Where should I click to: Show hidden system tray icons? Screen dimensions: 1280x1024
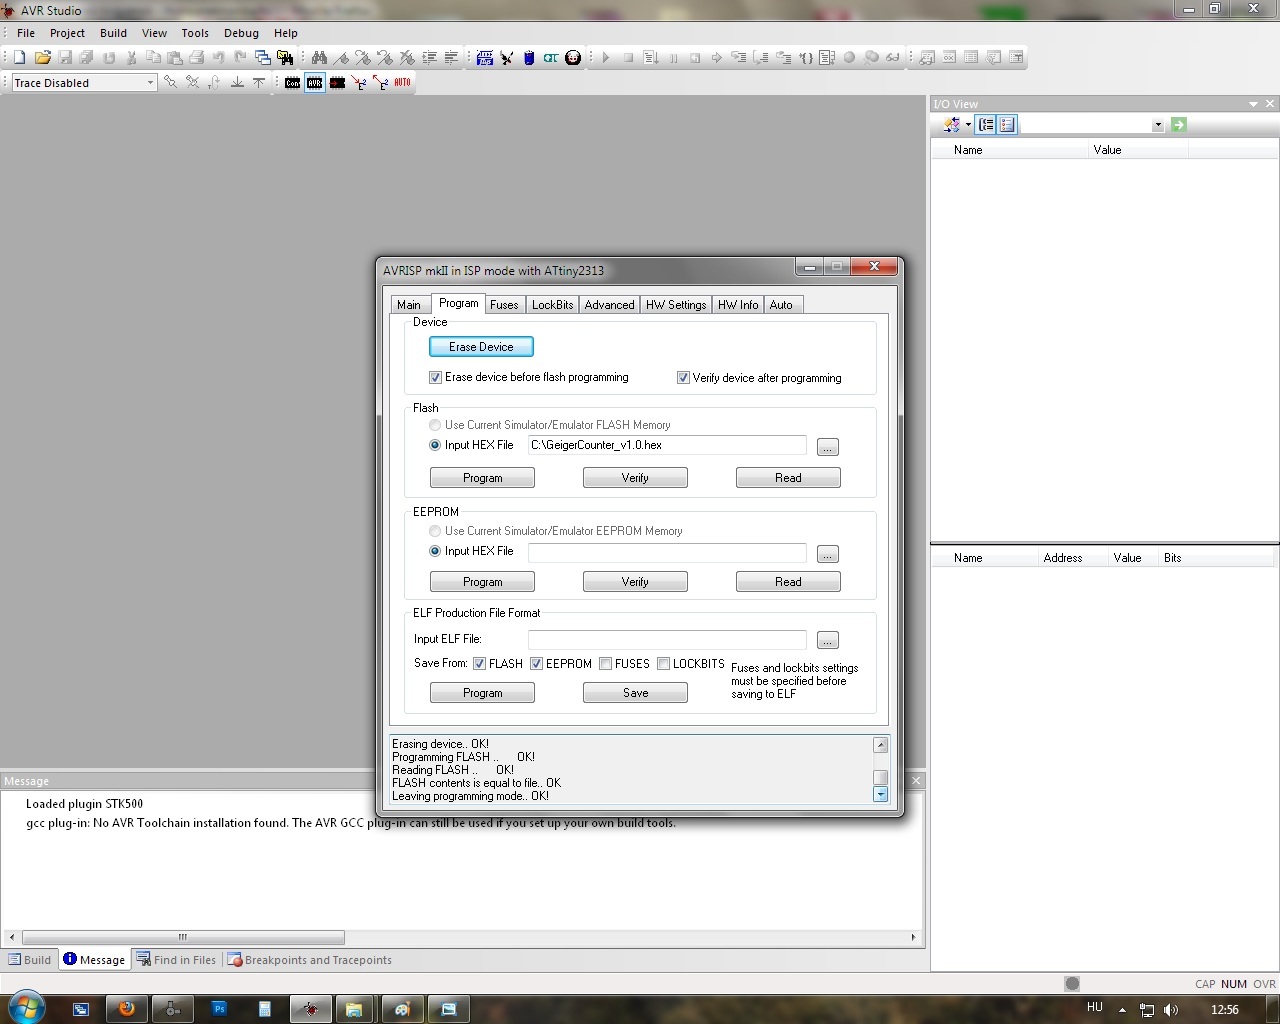[1122, 1010]
